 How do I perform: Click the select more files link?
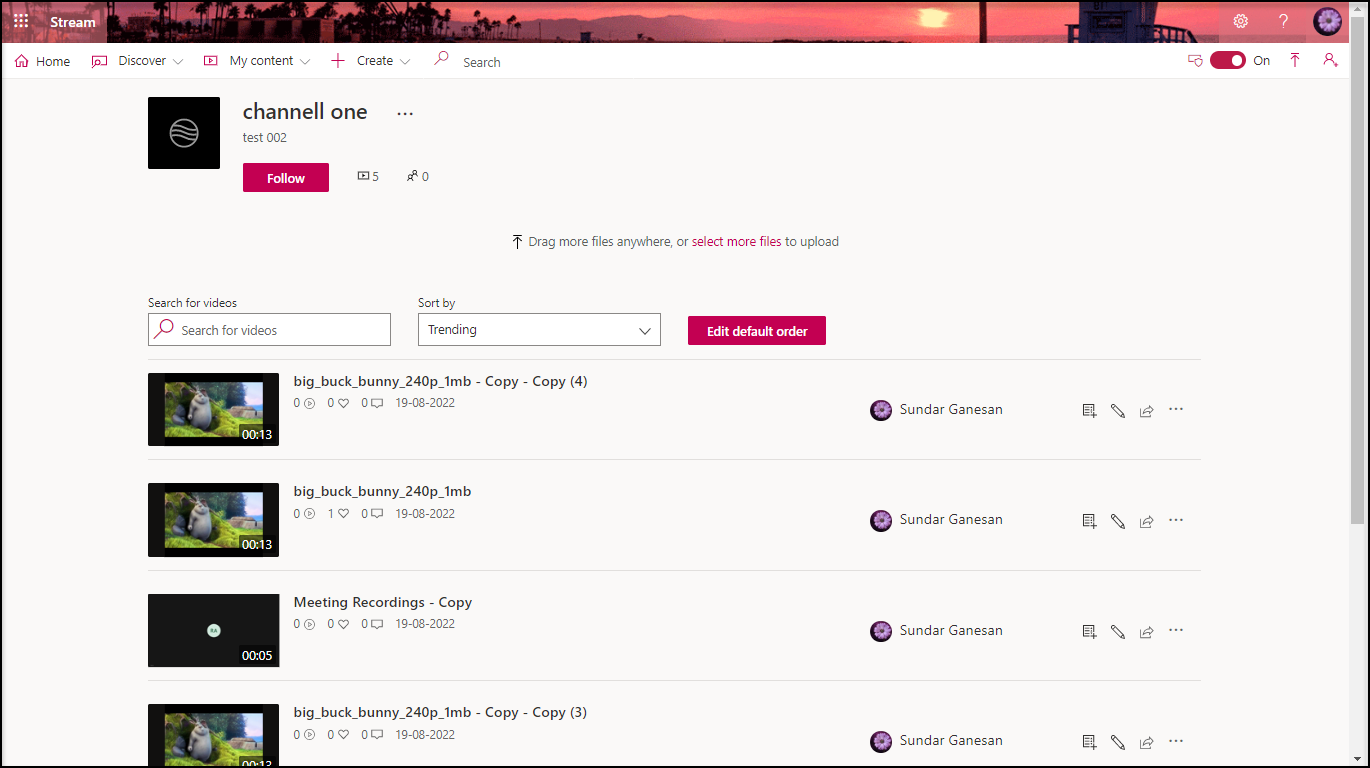[736, 242]
